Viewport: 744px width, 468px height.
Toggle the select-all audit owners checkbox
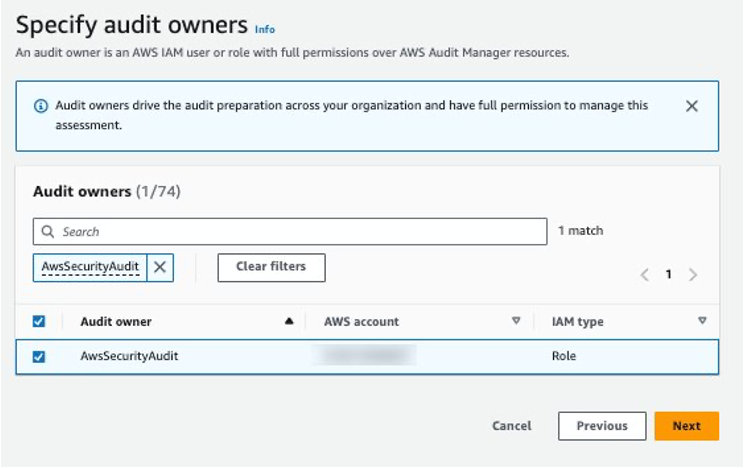tap(39, 322)
